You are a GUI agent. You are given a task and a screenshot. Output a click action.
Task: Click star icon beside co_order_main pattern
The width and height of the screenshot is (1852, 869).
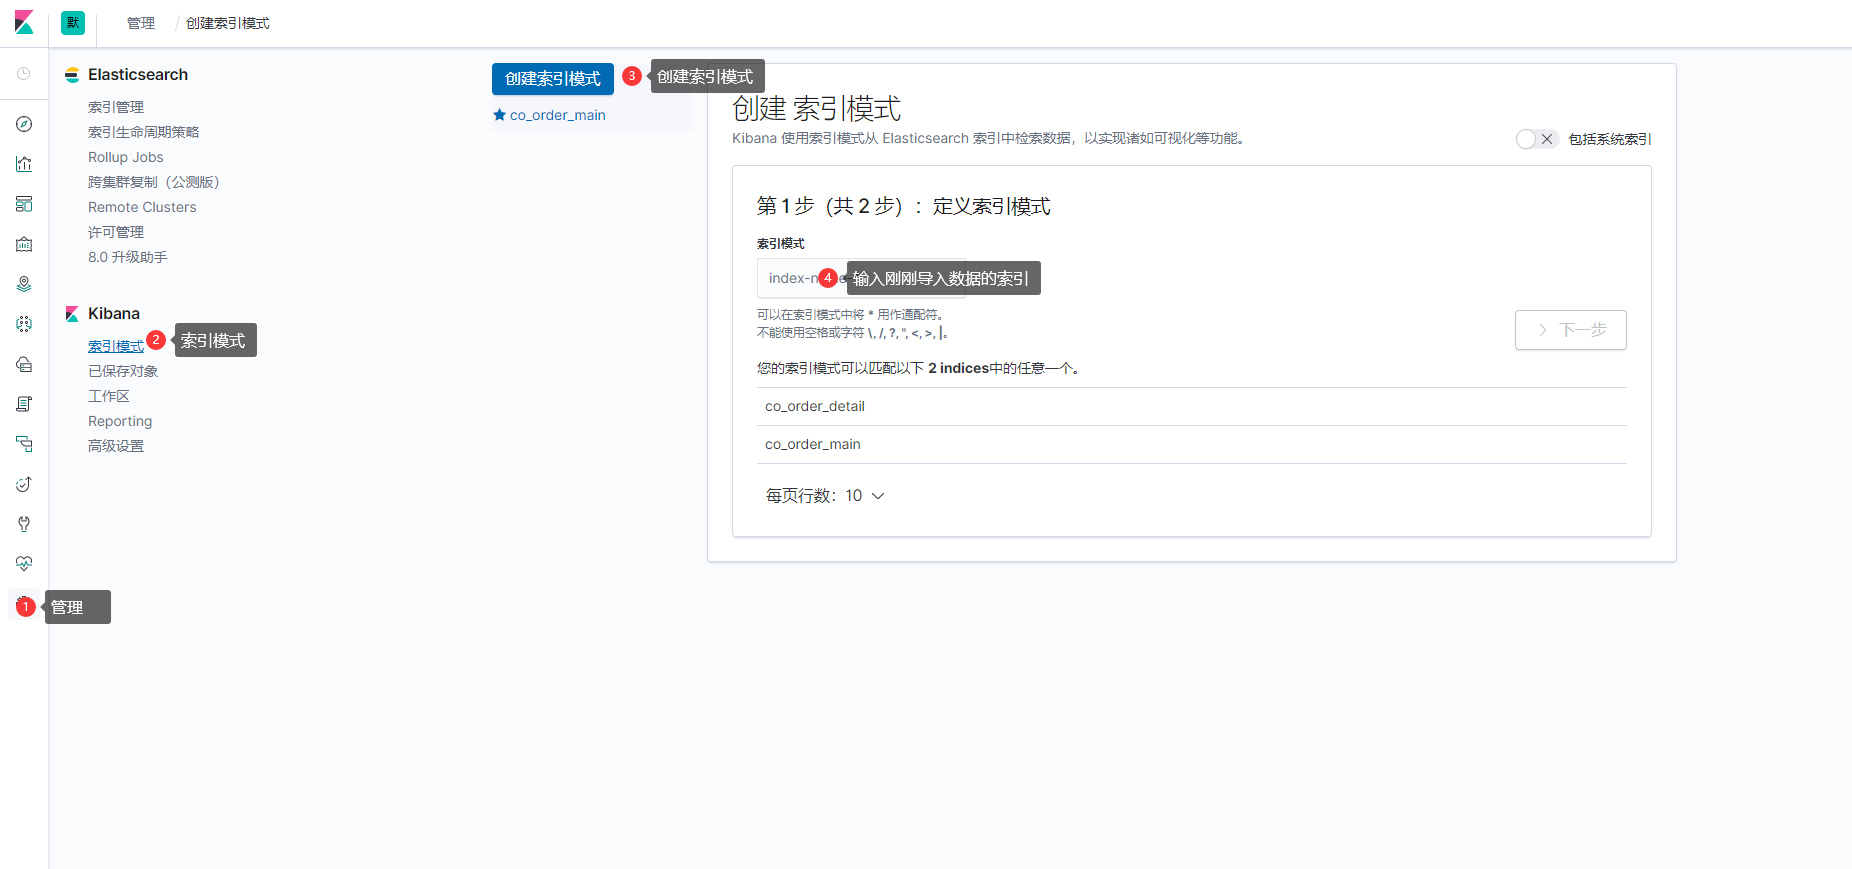(500, 115)
